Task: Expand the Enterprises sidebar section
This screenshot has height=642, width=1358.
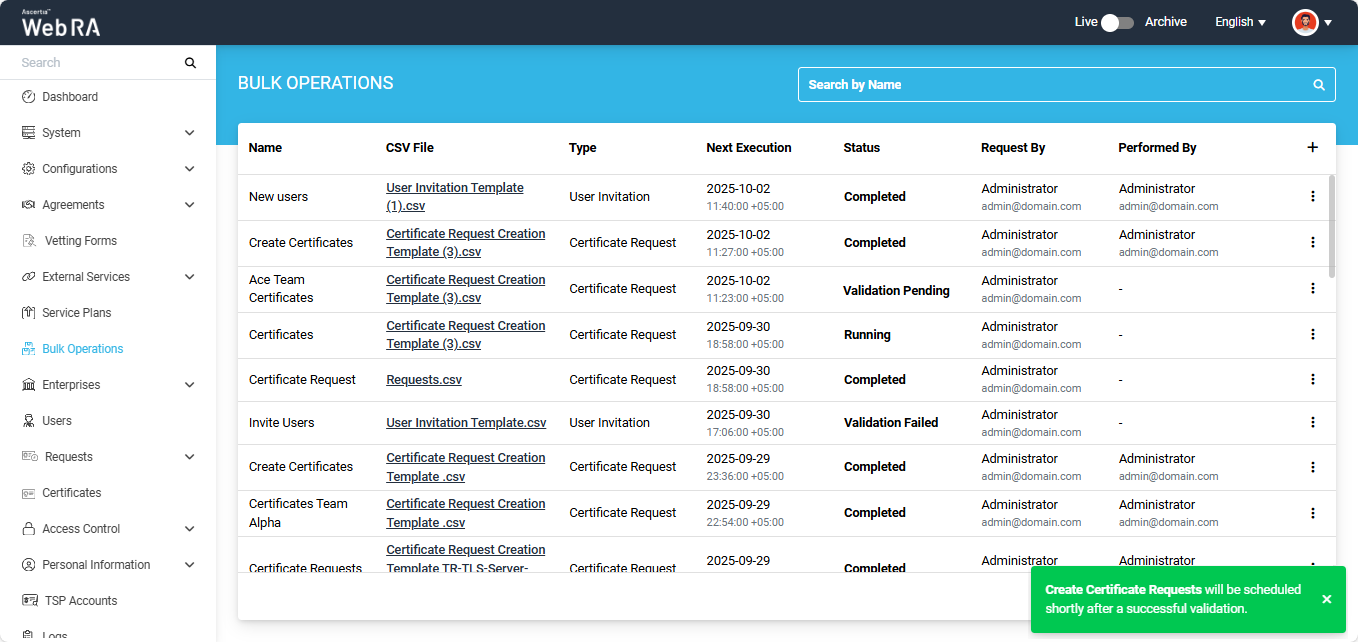Action: [x=190, y=385]
